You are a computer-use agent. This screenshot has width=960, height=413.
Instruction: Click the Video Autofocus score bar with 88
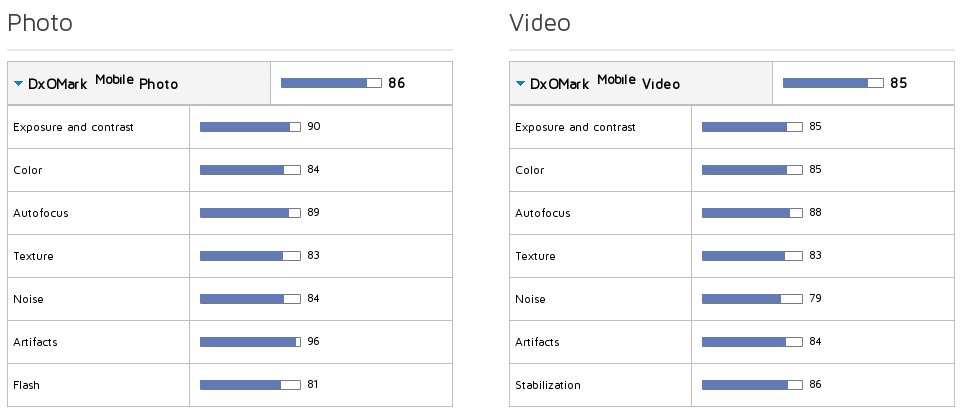[x=752, y=213]
